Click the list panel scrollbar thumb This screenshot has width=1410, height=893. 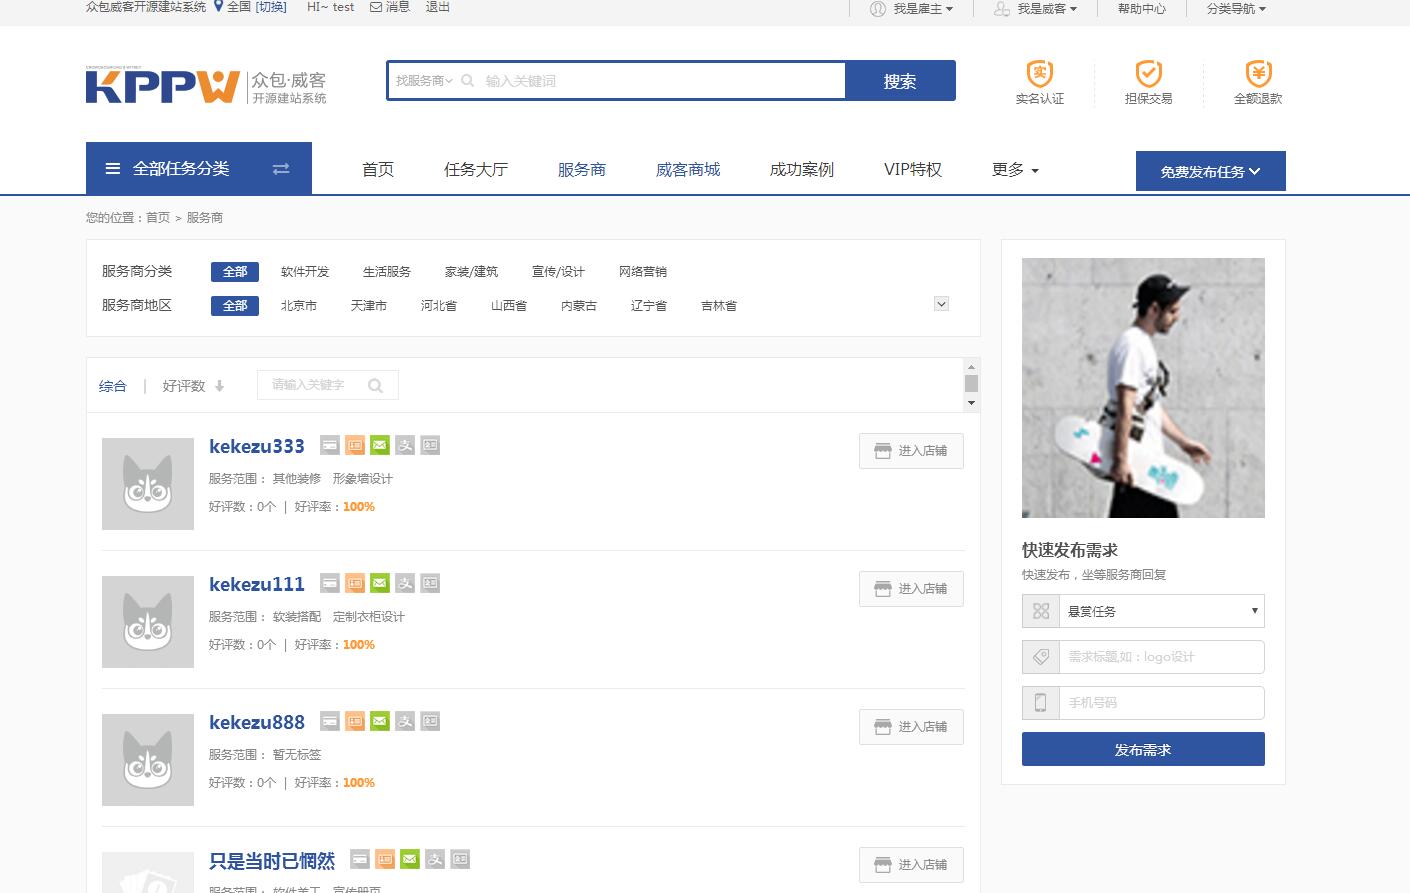(x=971, y=384)
